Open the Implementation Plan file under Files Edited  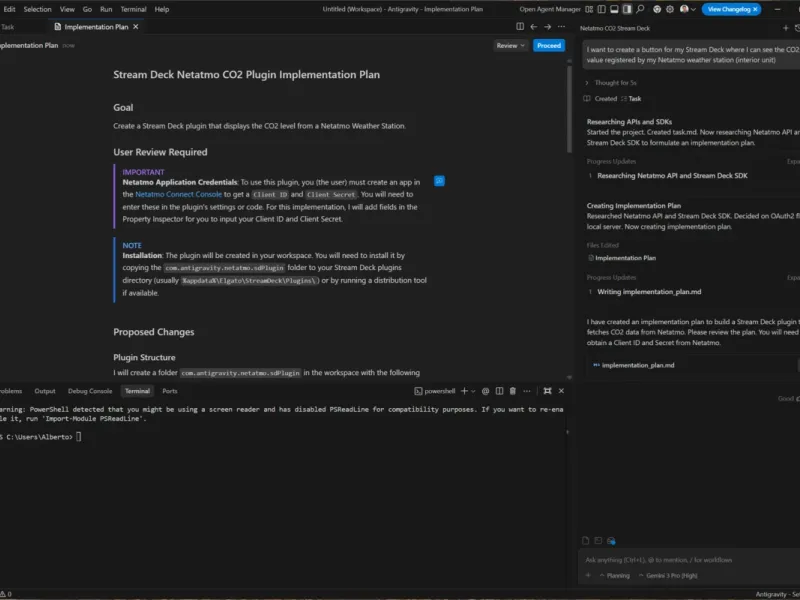pyautogui.click(x=622, y=258)
